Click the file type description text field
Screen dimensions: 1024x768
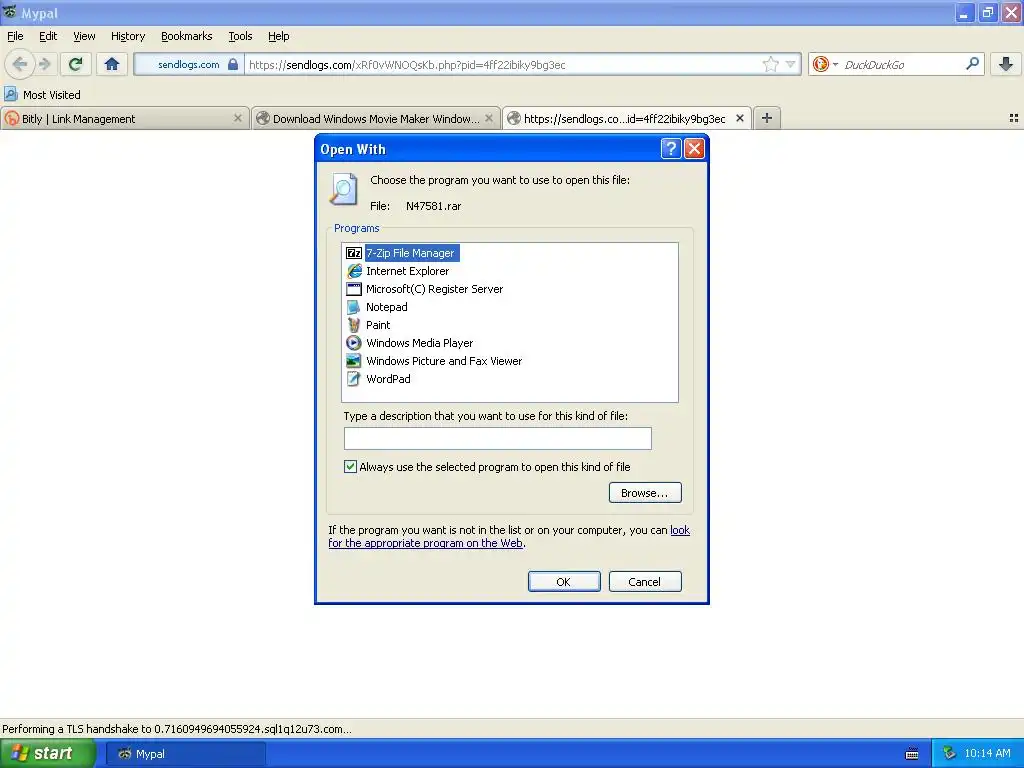[498, 438]
